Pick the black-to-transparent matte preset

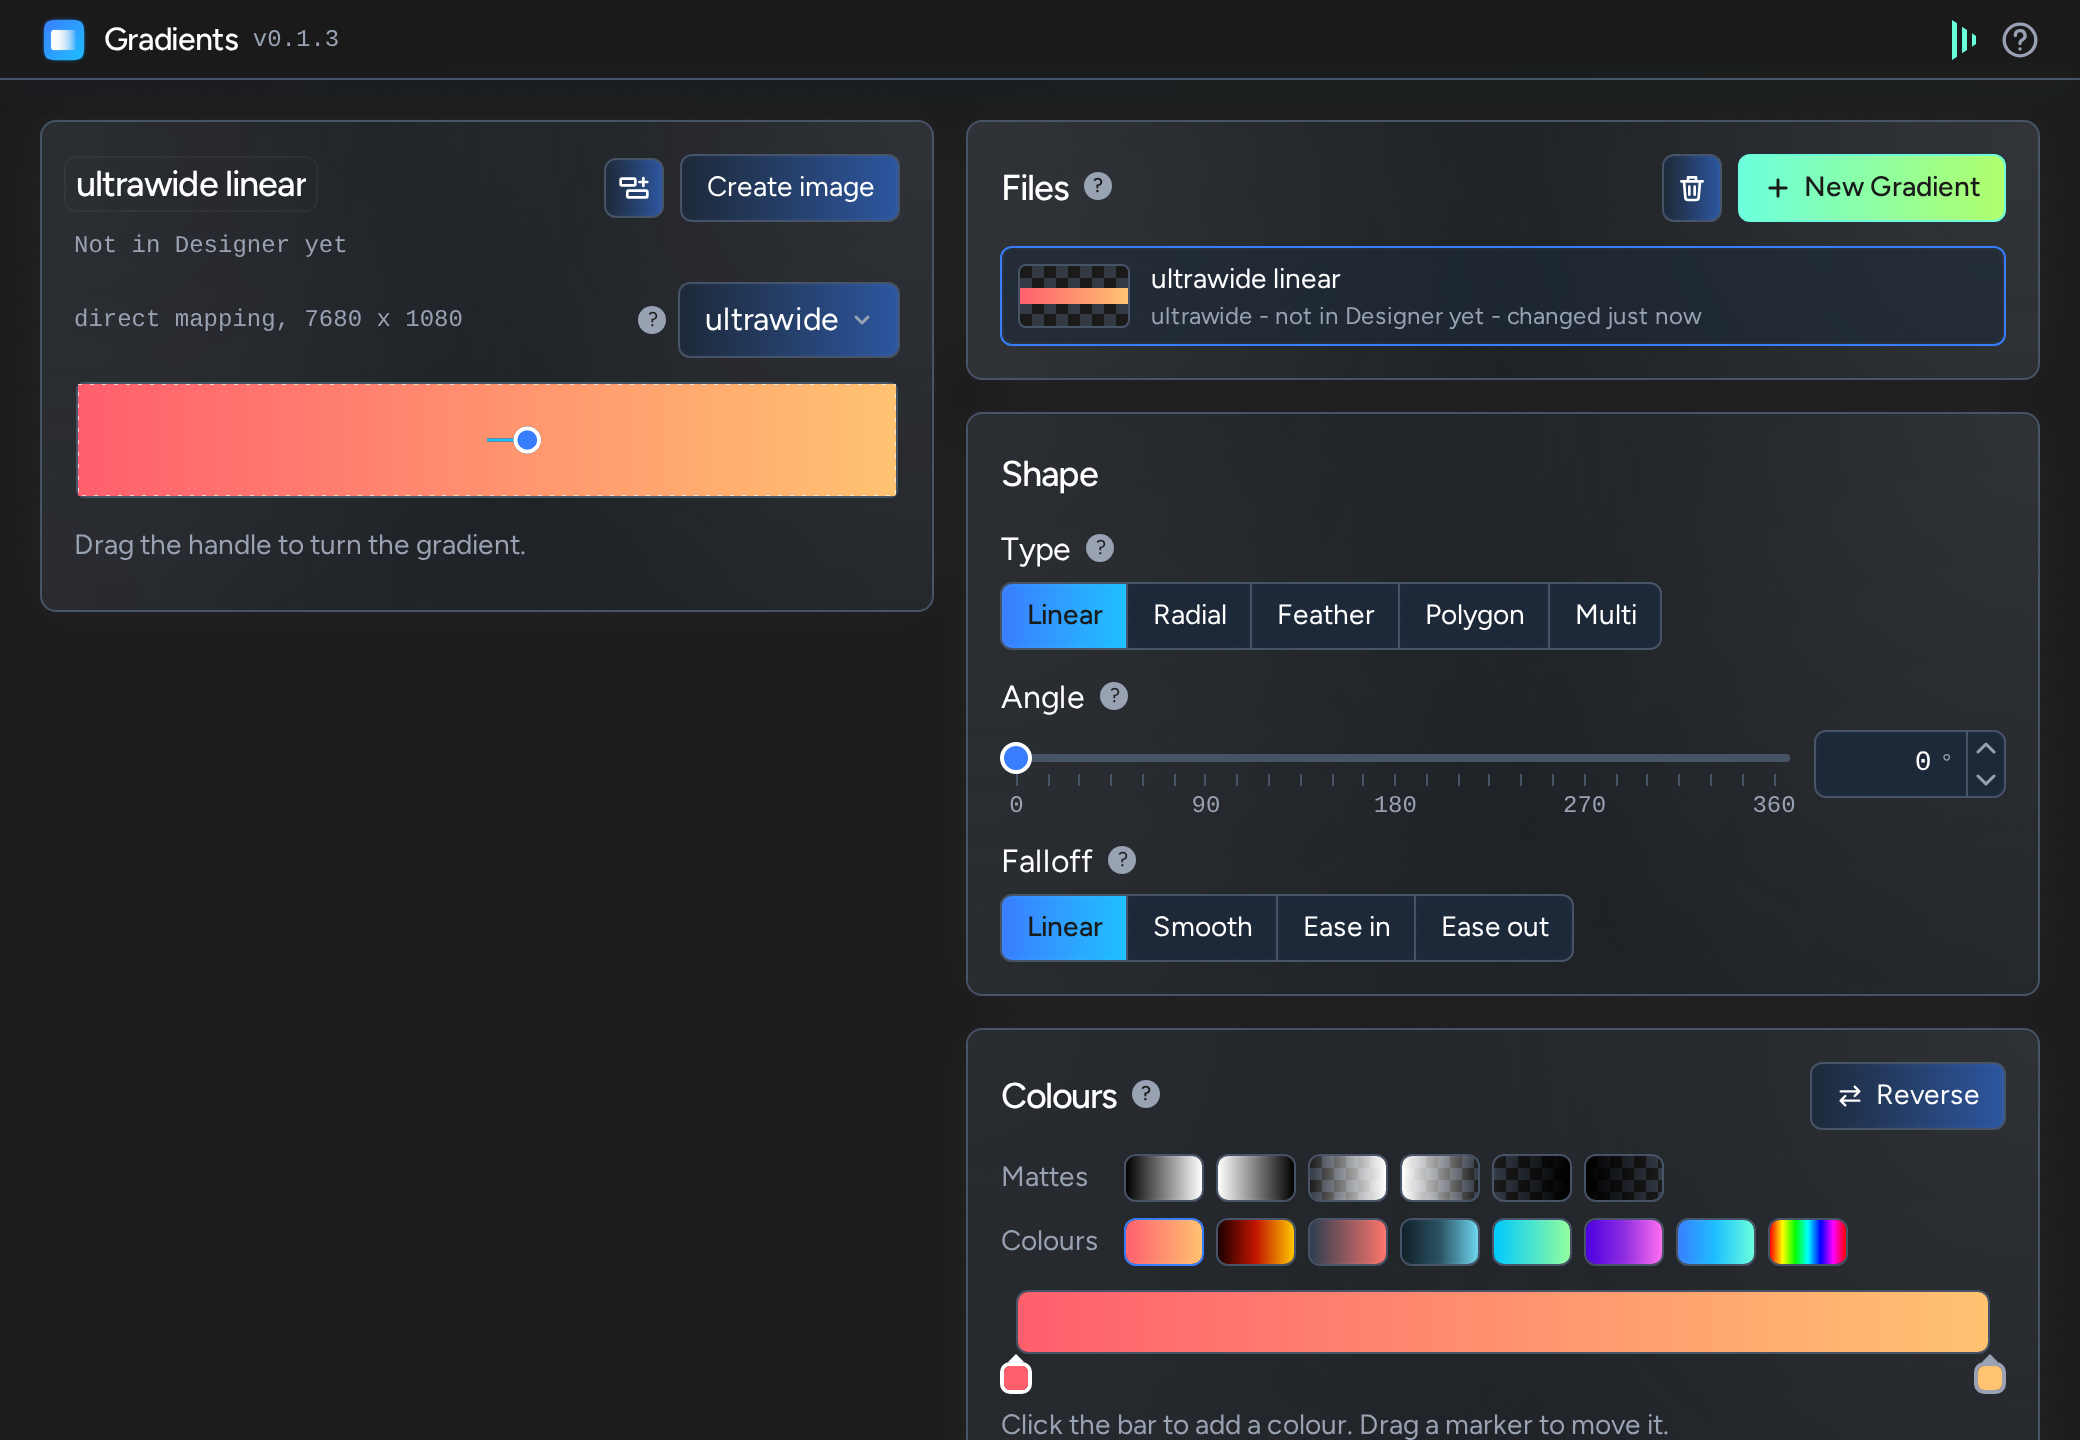point(1624,1177)
